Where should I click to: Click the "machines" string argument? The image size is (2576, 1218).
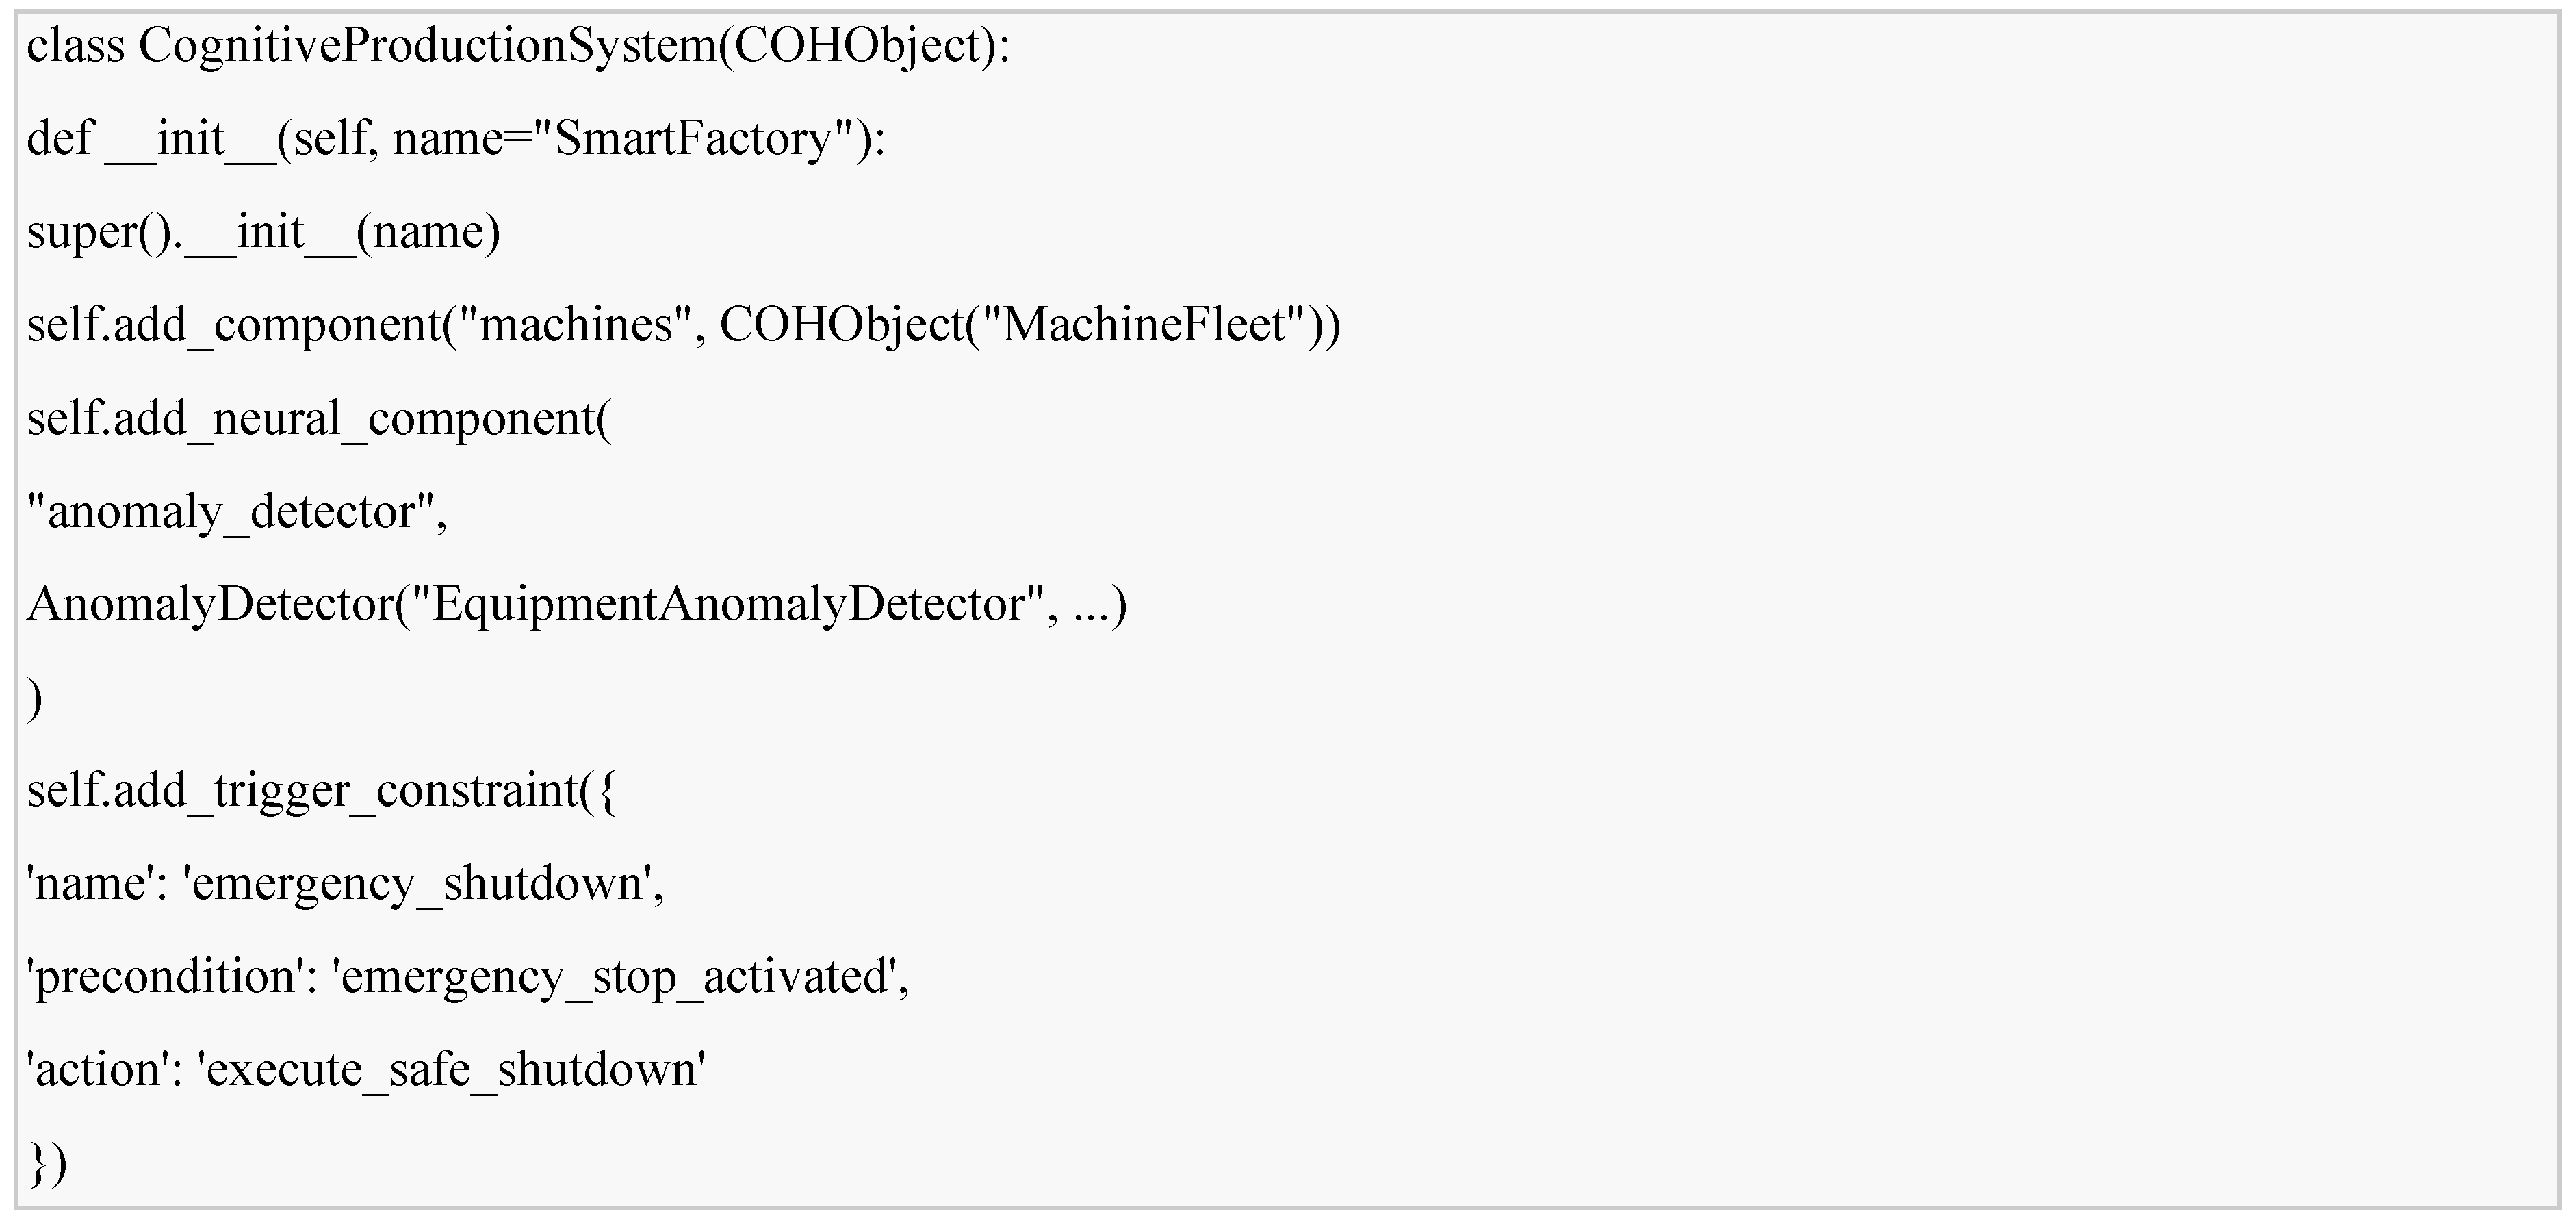tap(575, 325)
